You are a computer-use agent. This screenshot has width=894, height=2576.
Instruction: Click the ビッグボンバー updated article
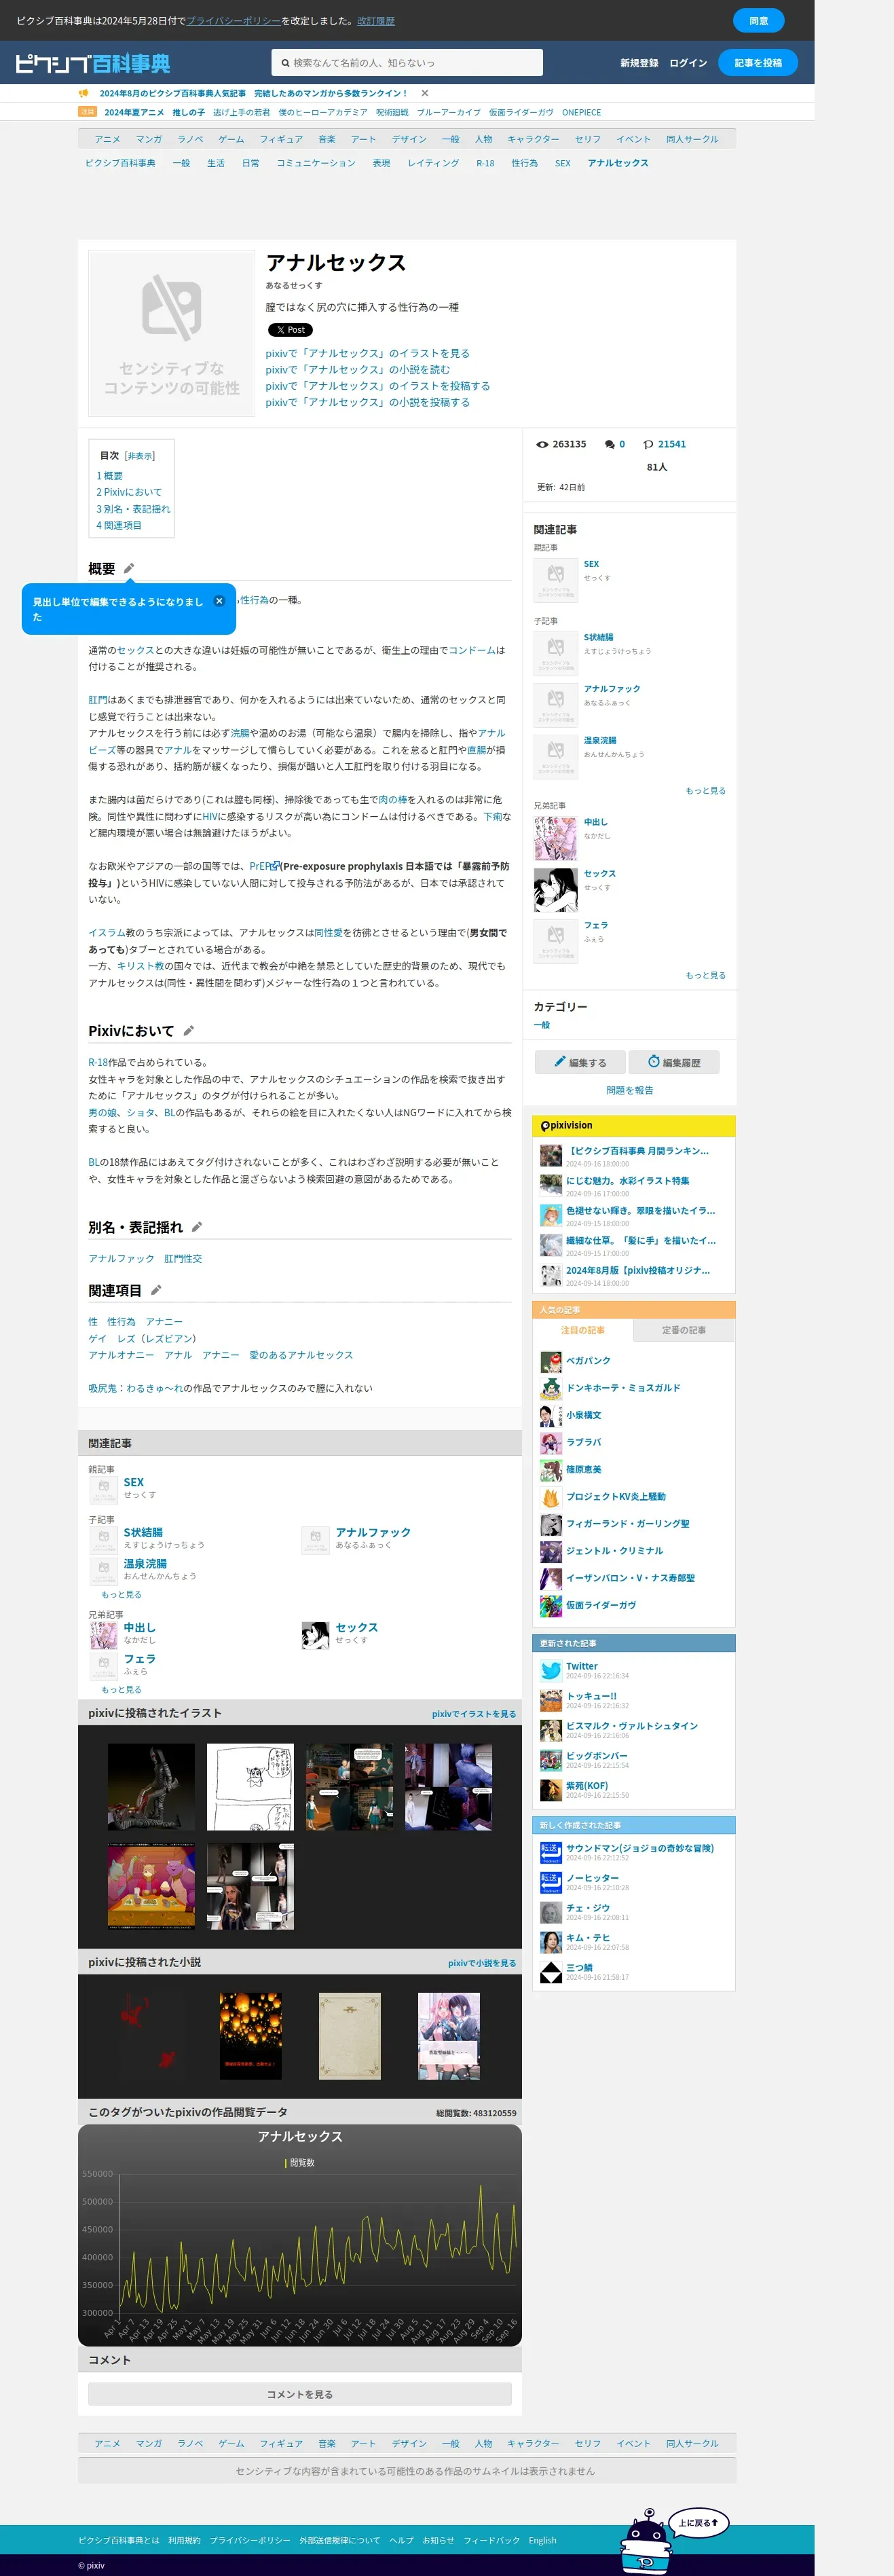[597, 1755]
